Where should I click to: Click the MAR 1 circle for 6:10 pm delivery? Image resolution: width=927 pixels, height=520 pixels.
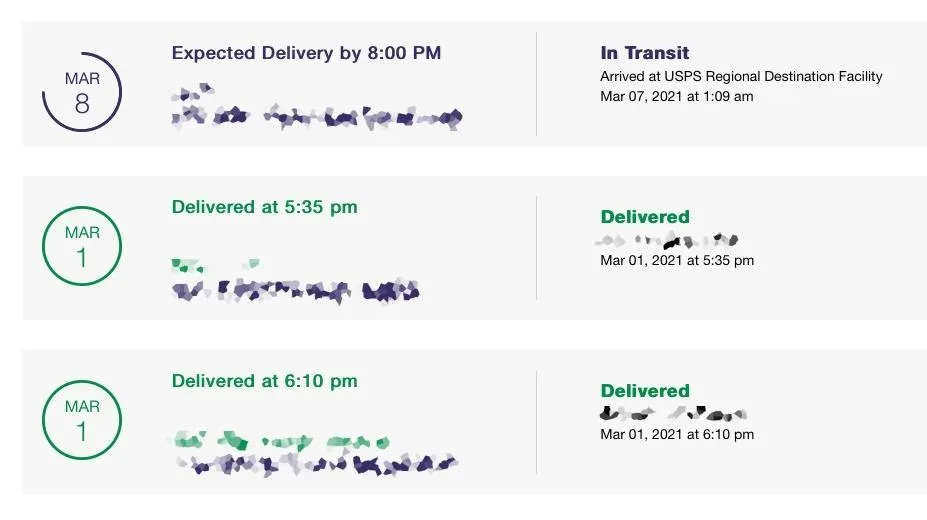[82, 420]
